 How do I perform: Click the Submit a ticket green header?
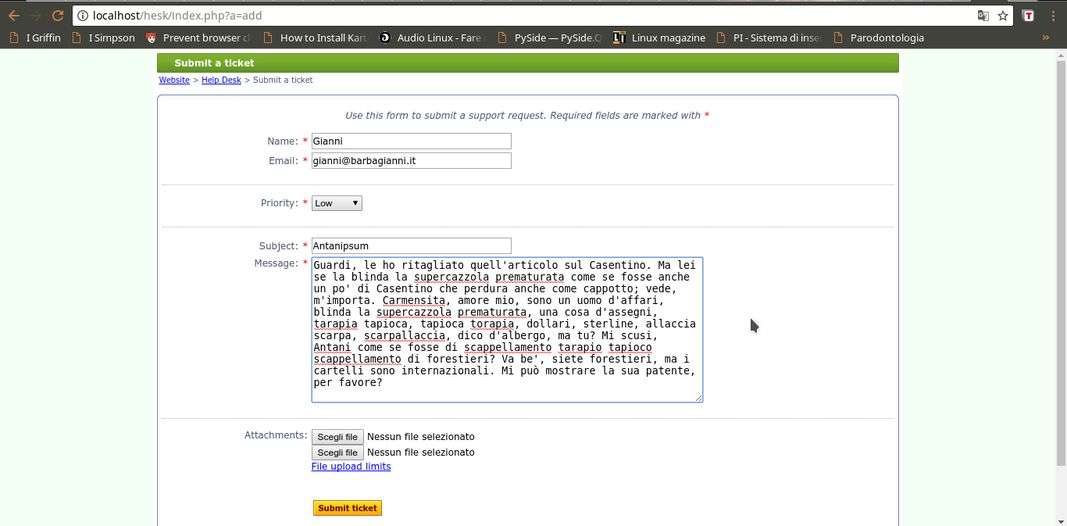(x=527, y=63)
